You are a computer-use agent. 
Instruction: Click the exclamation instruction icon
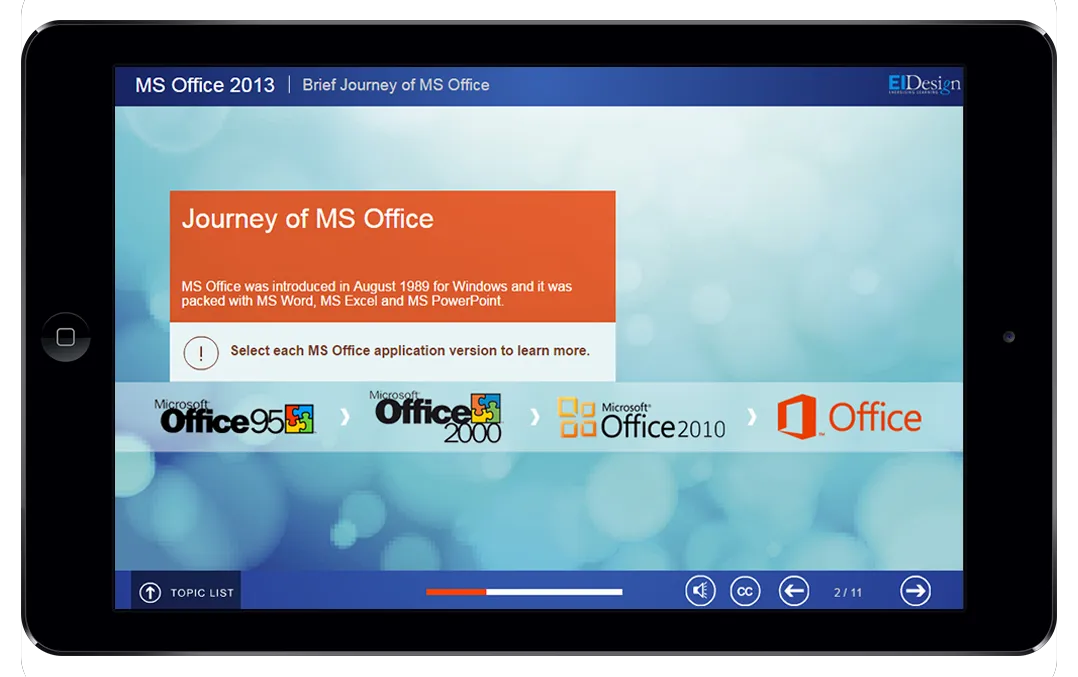pyautogui.click(x=201, y=353)
